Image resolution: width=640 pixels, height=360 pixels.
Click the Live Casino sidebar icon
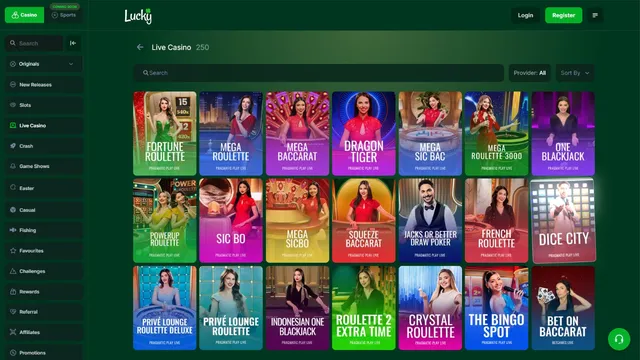13,125
